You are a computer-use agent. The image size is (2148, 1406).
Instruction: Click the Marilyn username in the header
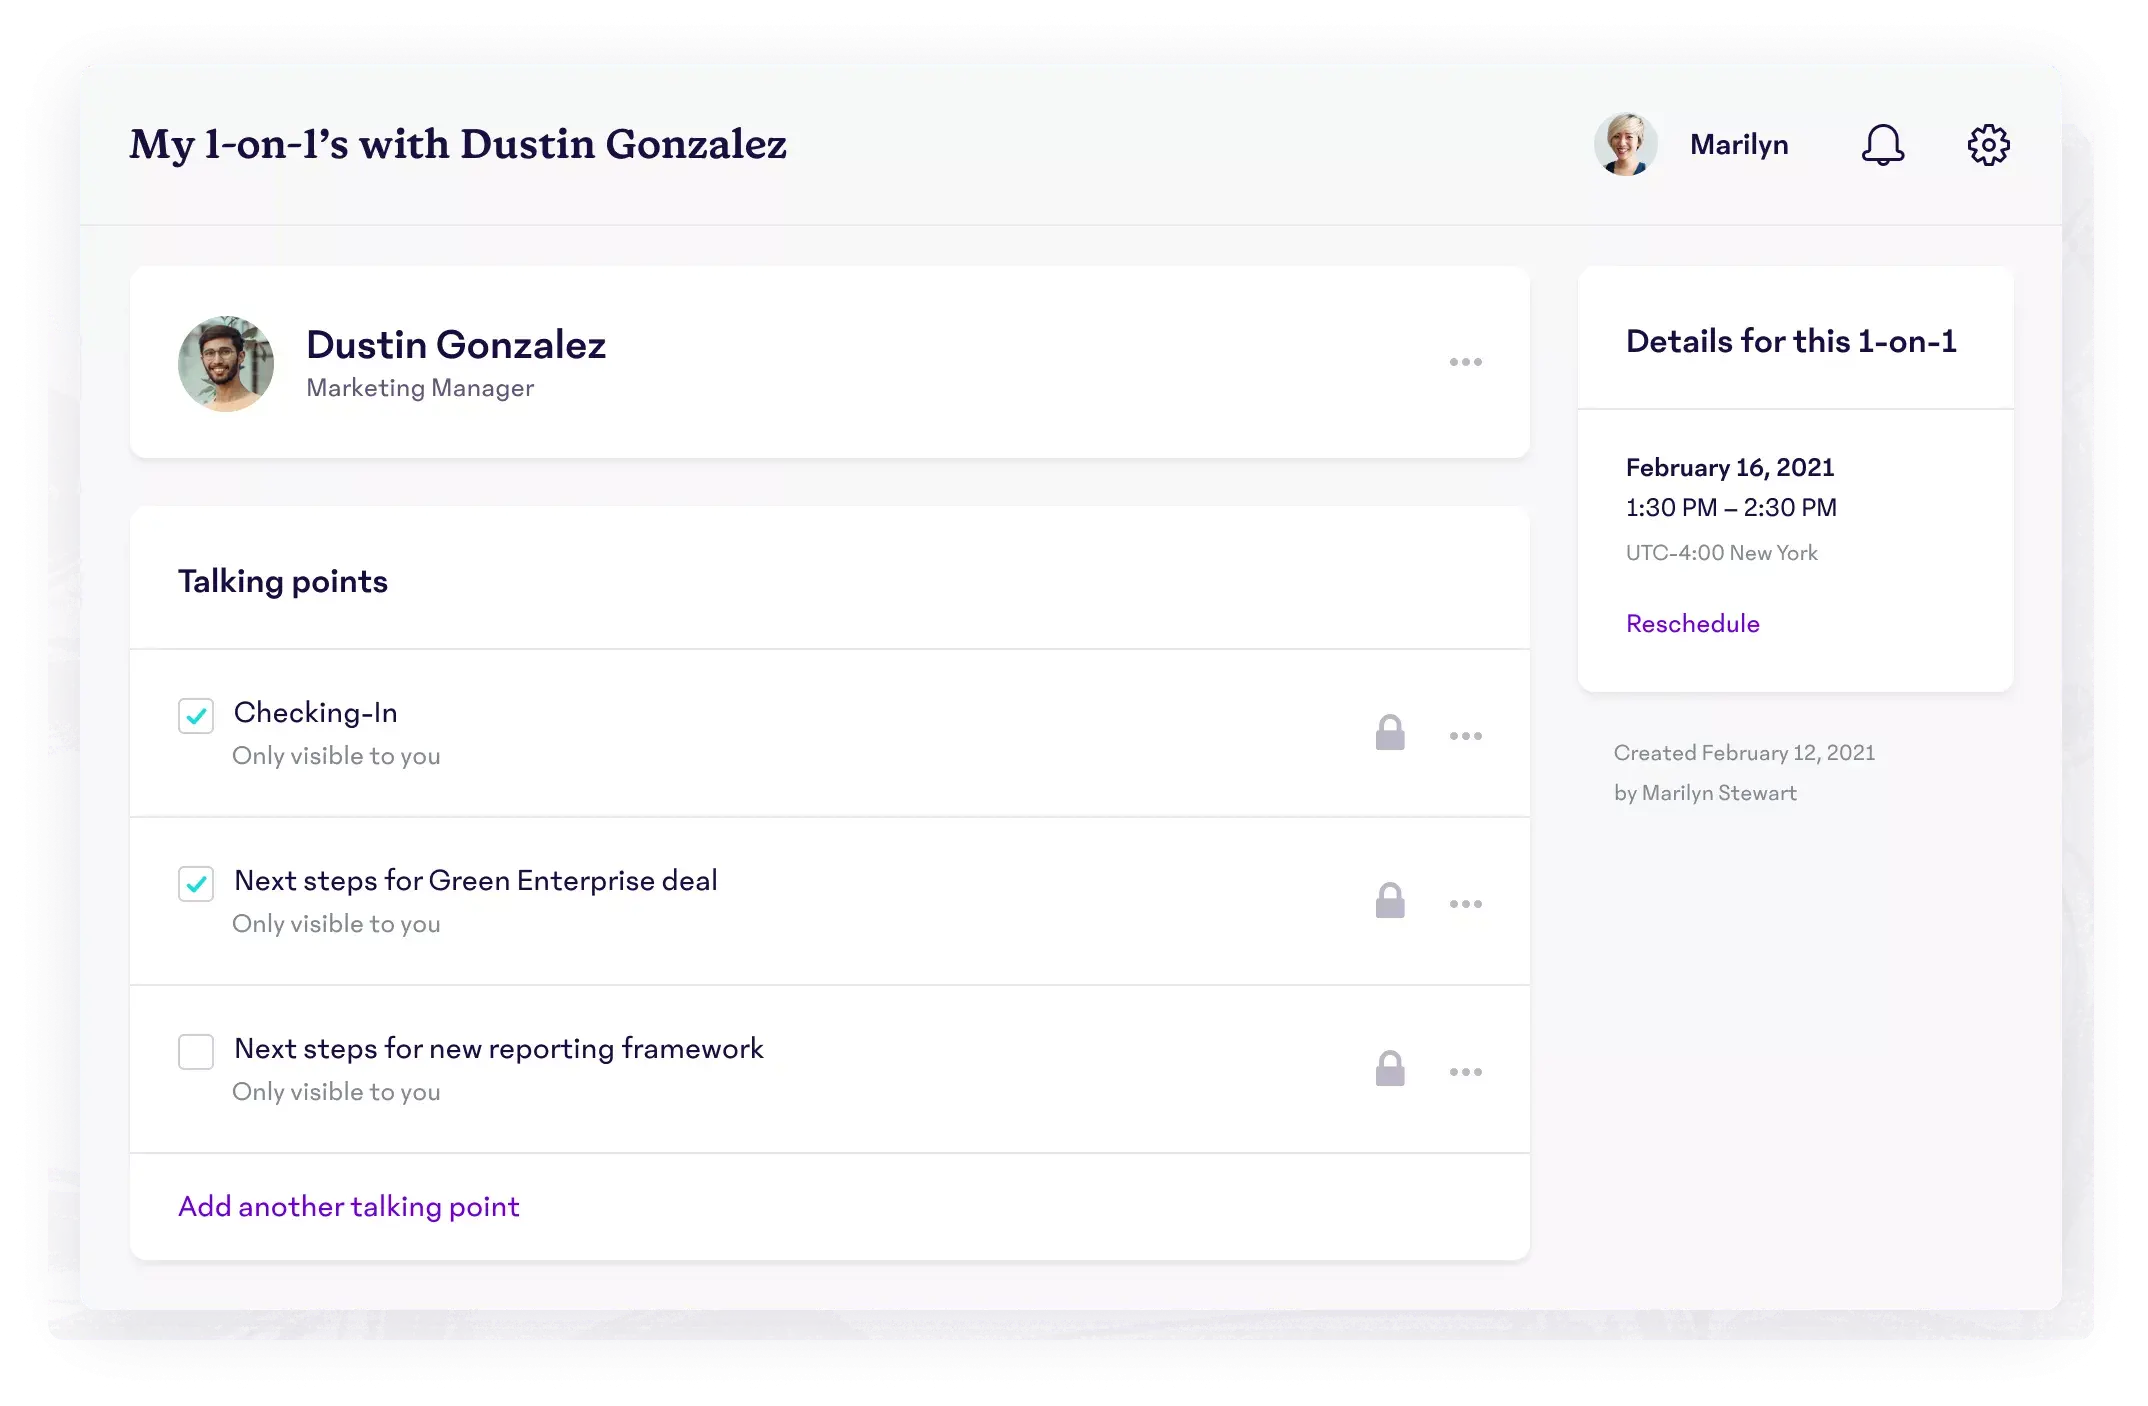(1739, 145)
